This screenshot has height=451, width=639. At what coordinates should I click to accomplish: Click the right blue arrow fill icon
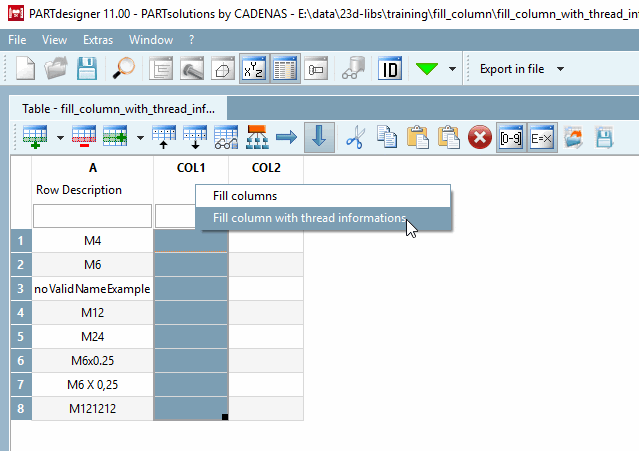click(286, 137)
